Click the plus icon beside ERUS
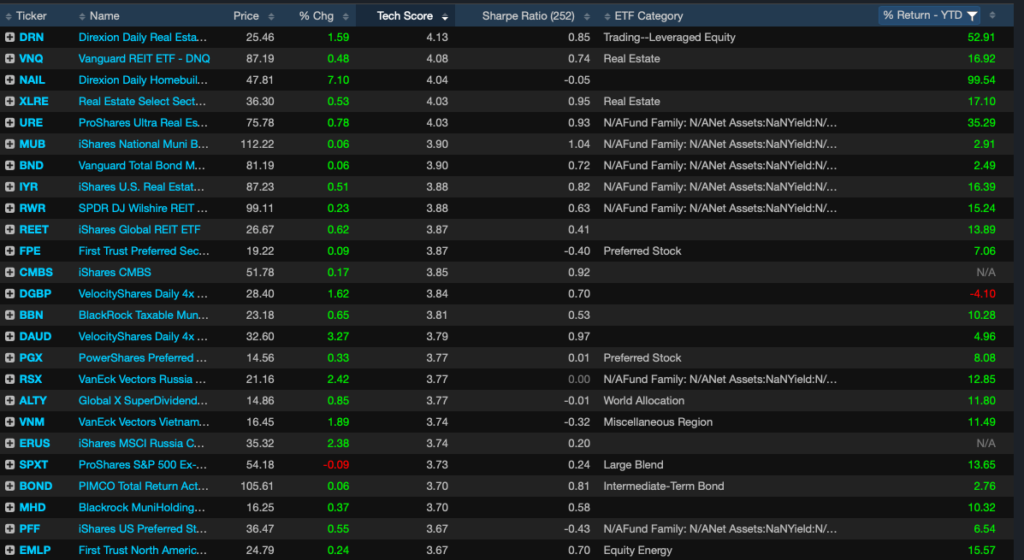1024x560 pixels. (x=10, y=443)
